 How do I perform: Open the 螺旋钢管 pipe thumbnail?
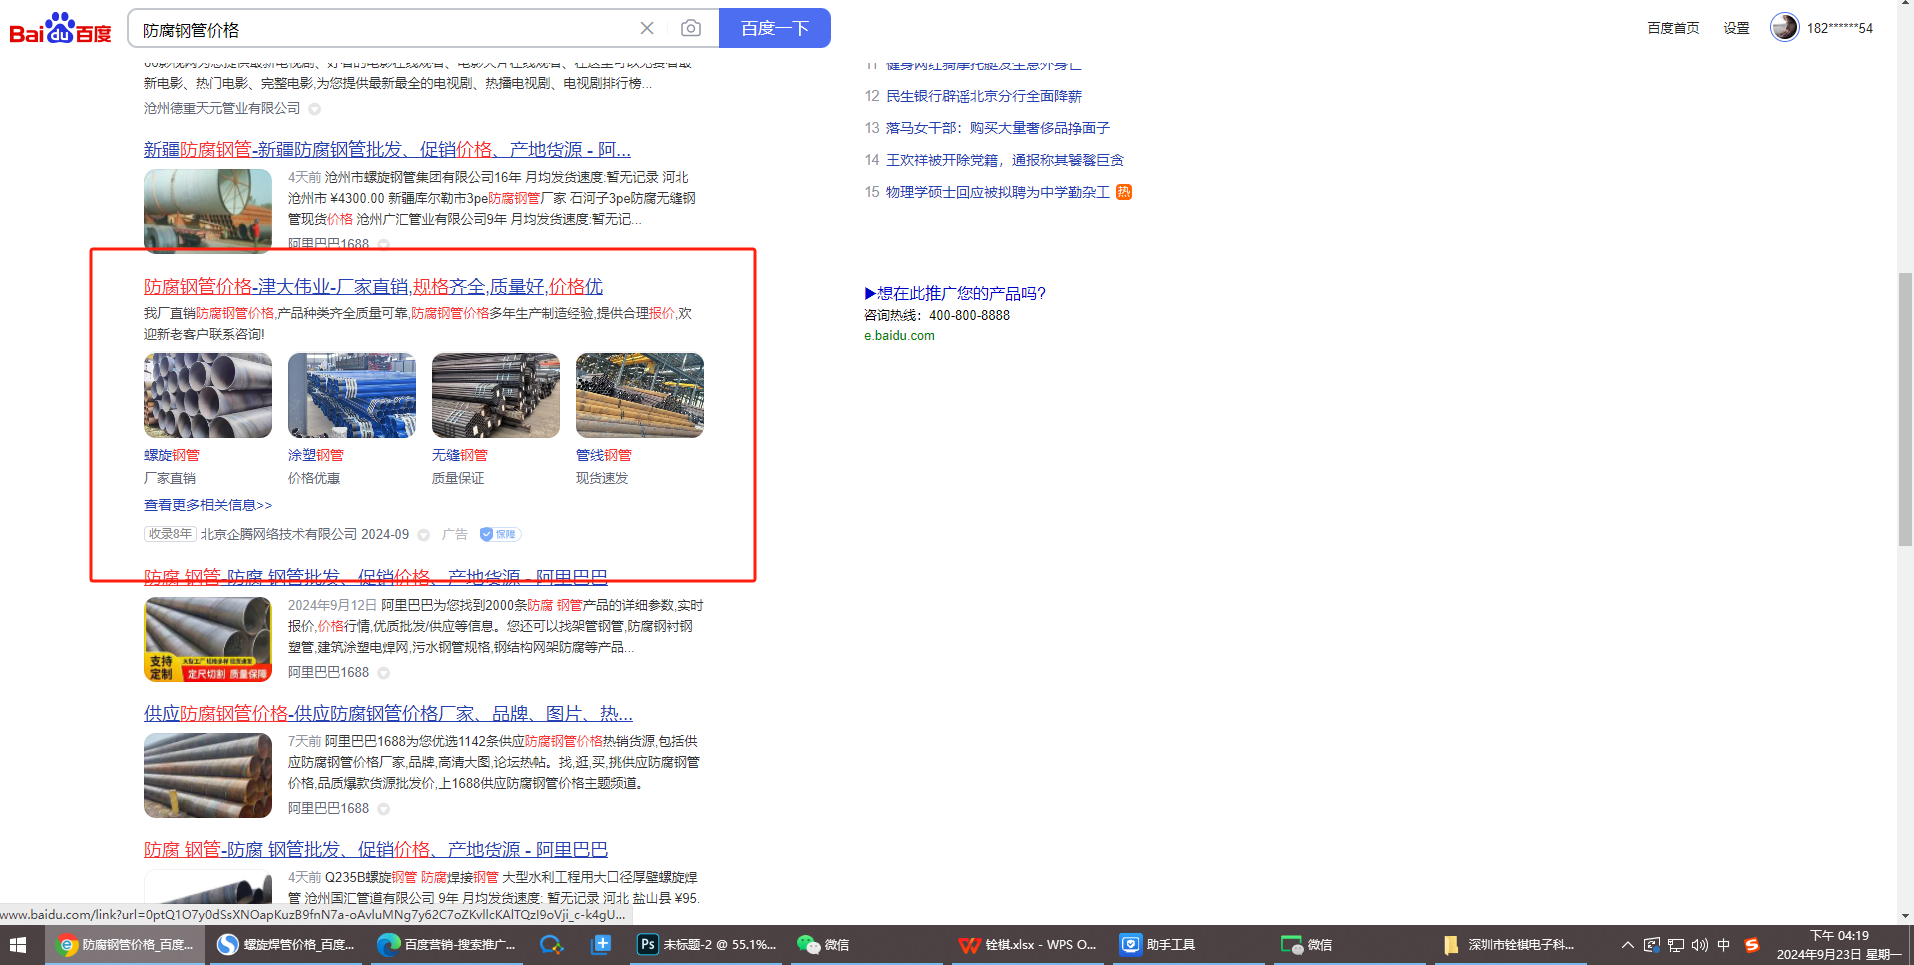(x=208, y=395)
